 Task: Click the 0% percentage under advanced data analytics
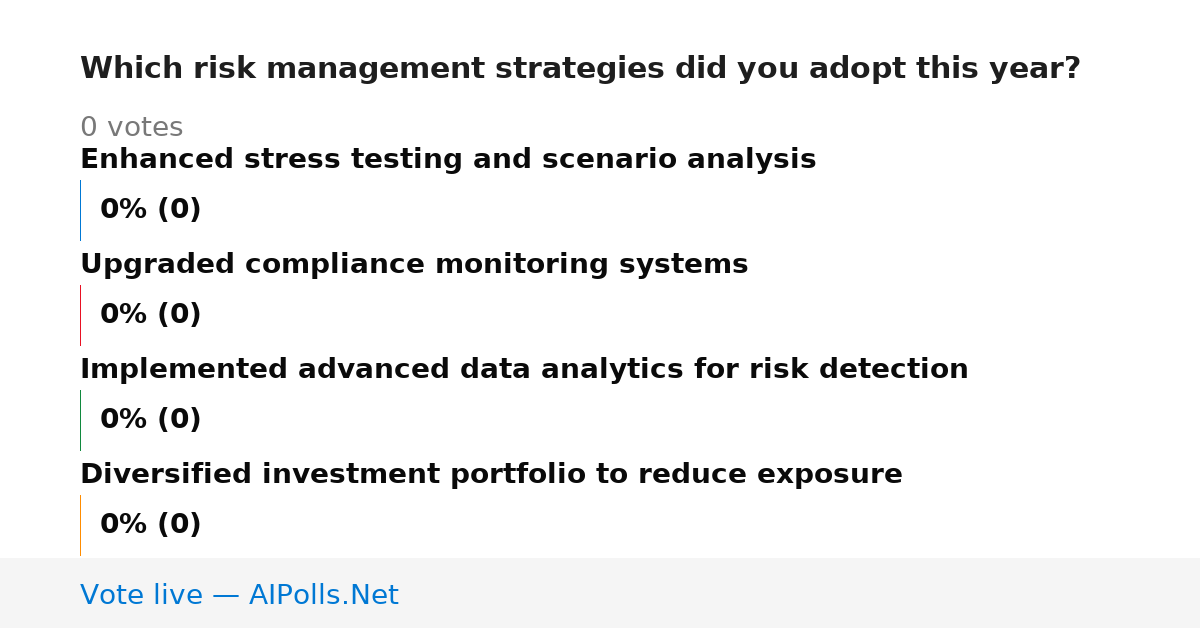click(124, 420)
